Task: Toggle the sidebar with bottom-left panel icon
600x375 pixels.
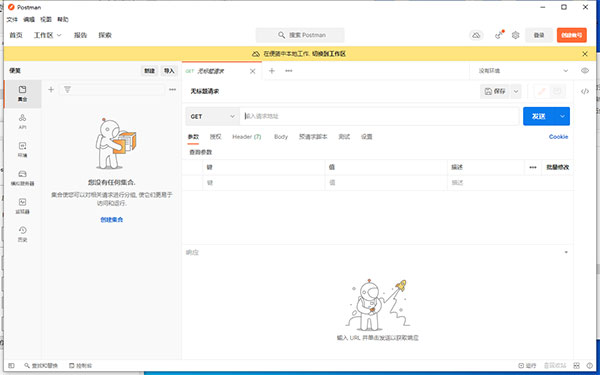Action: point(11,366)
